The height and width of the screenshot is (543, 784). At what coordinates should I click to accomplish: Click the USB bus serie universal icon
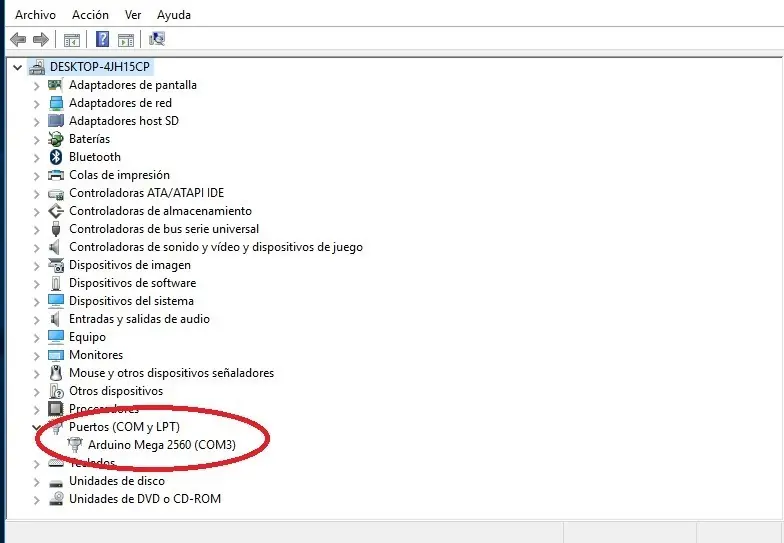click(x=56, y=229)
